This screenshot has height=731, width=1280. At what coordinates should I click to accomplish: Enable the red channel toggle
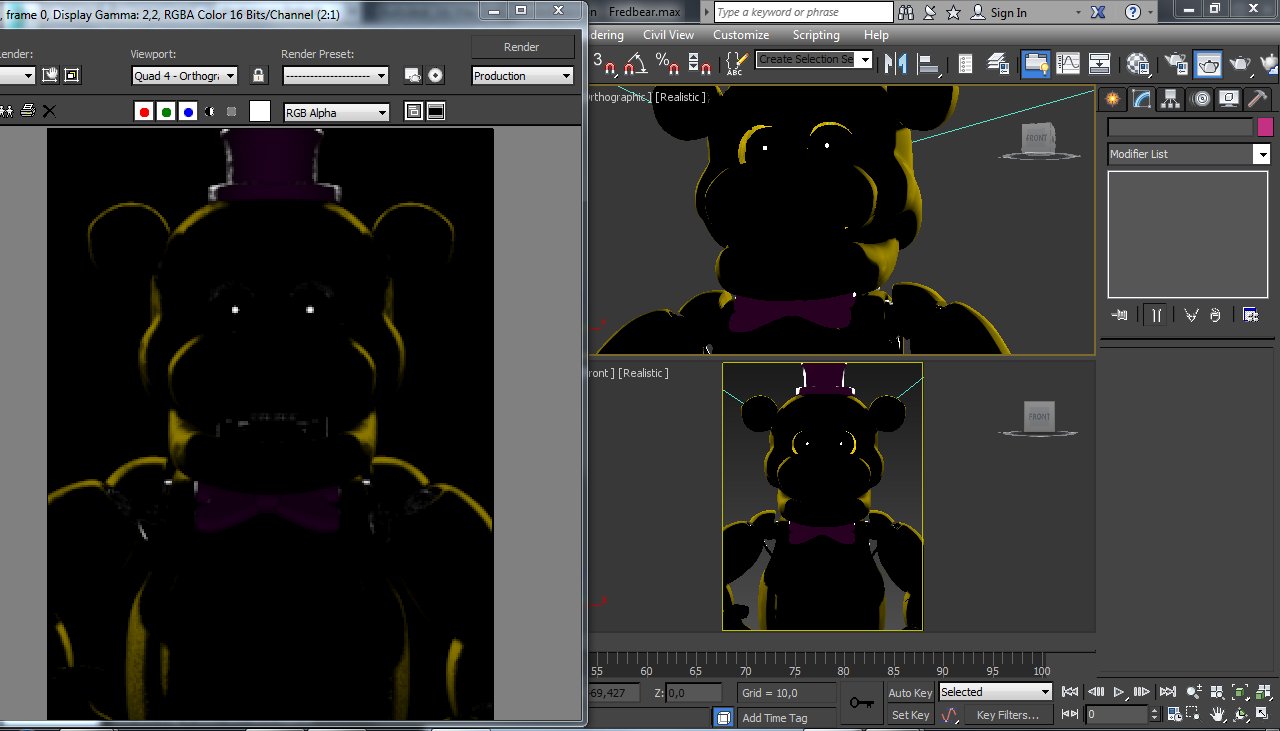coord(144,112)
